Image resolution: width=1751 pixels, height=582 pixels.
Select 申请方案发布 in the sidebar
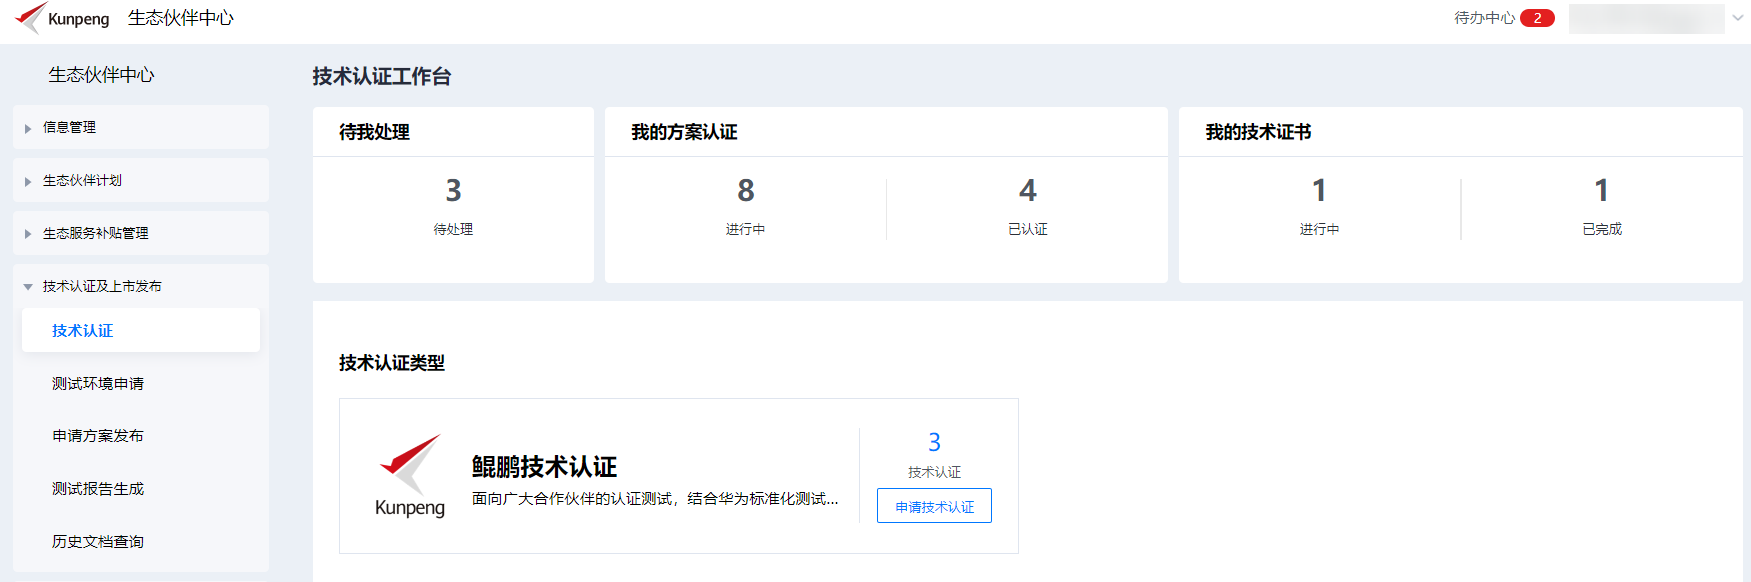coord(98,436)
